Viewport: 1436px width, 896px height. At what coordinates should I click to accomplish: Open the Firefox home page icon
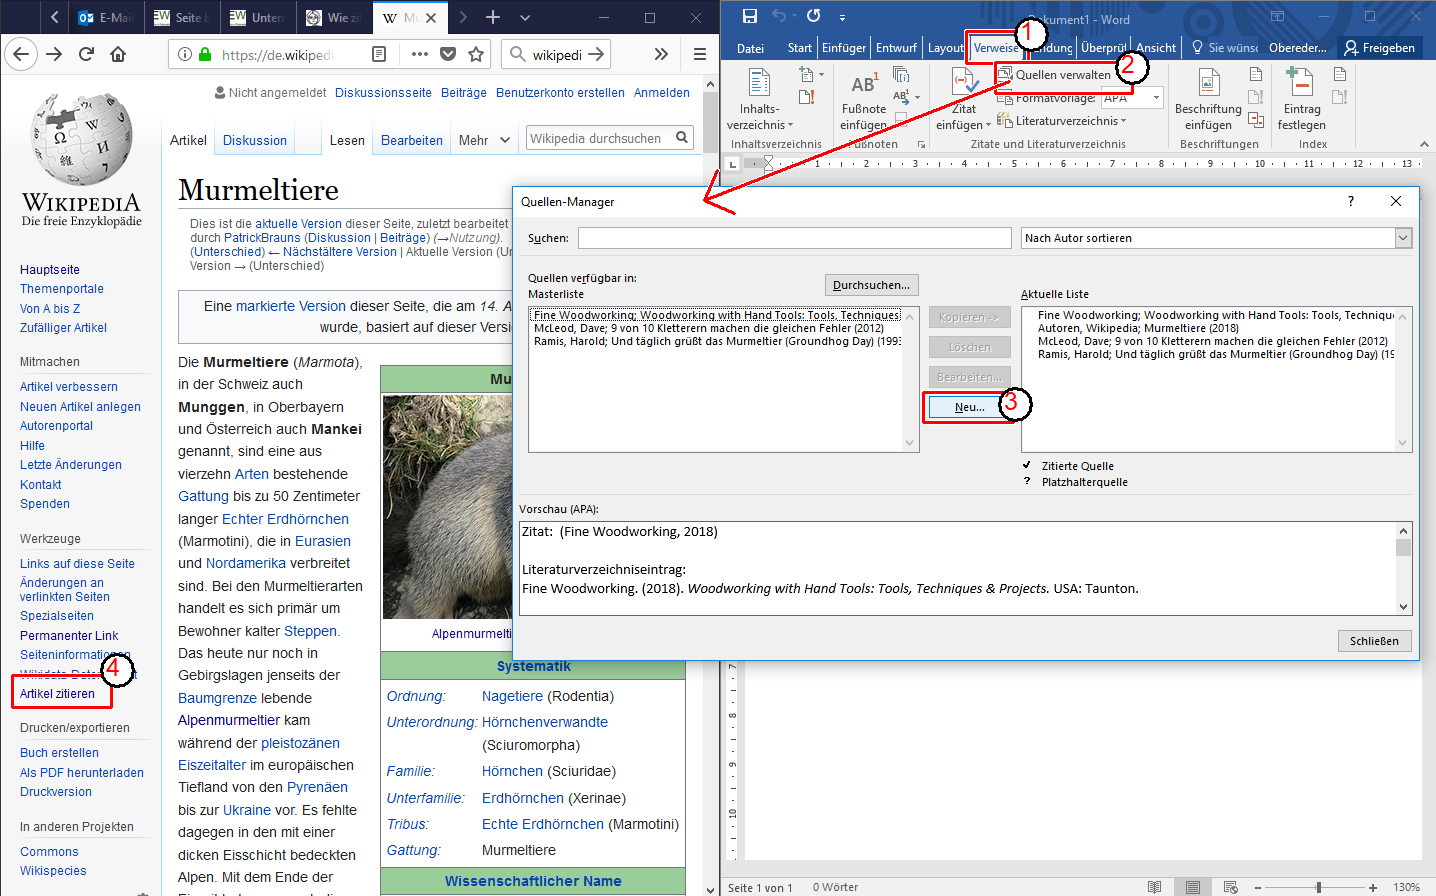pos(118,54)
